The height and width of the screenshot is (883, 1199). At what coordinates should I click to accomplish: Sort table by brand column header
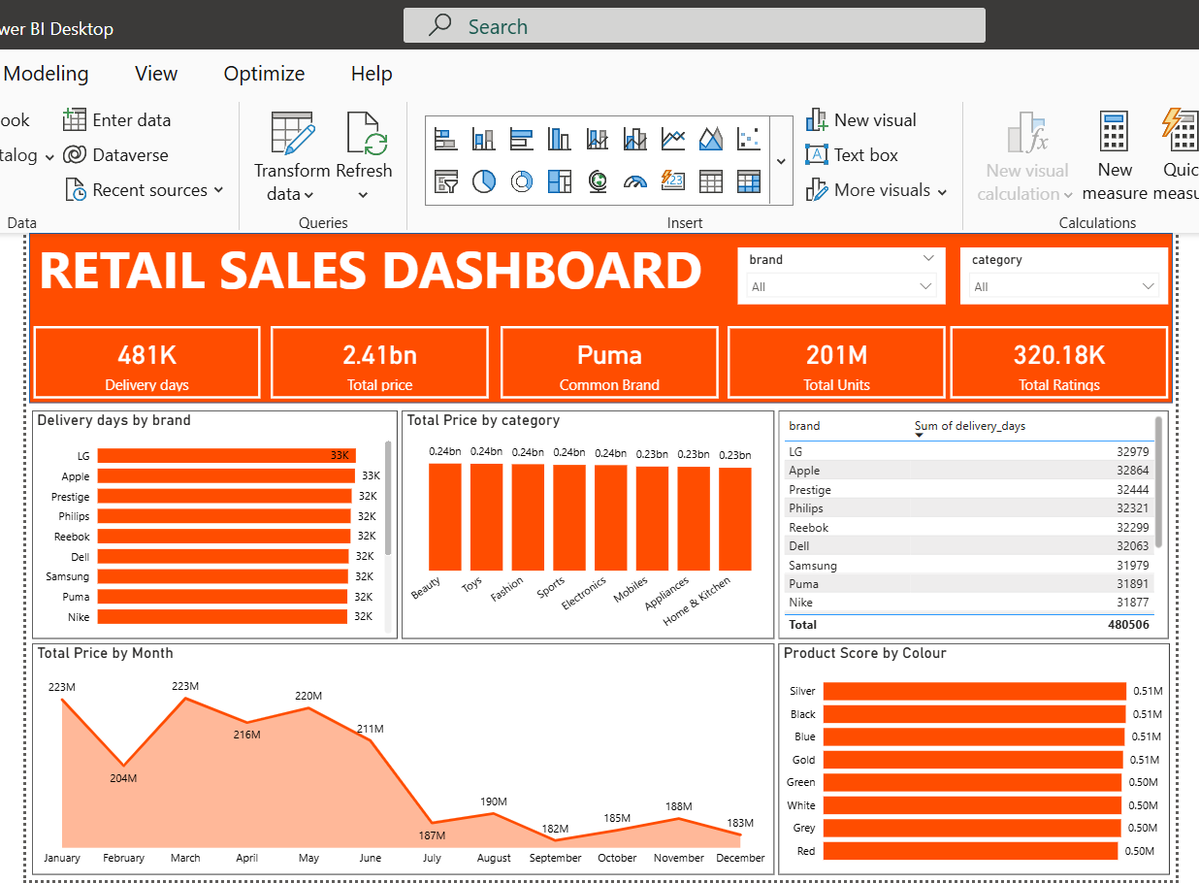(804, 426)
